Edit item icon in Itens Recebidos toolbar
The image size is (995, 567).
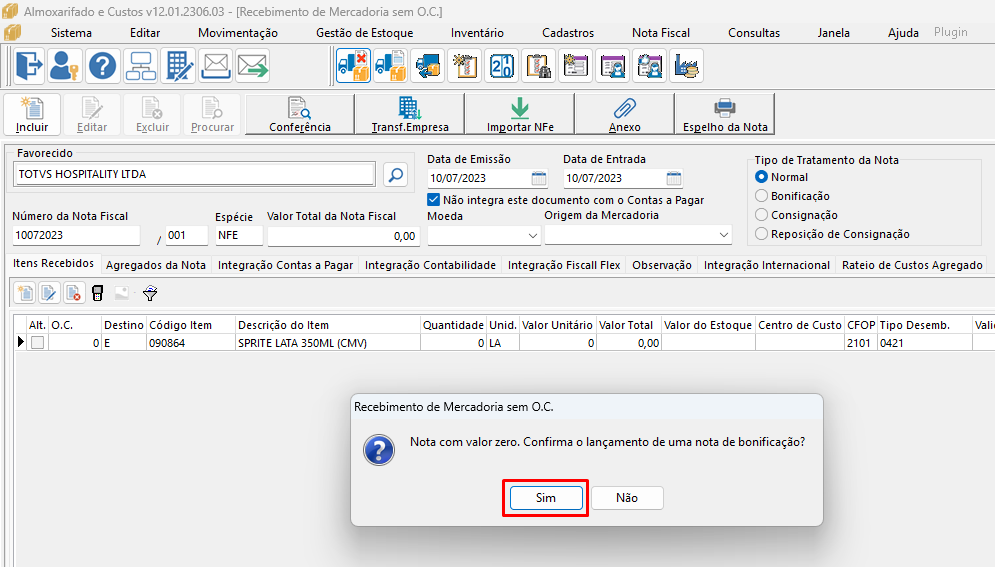click(x=49, y=293)
